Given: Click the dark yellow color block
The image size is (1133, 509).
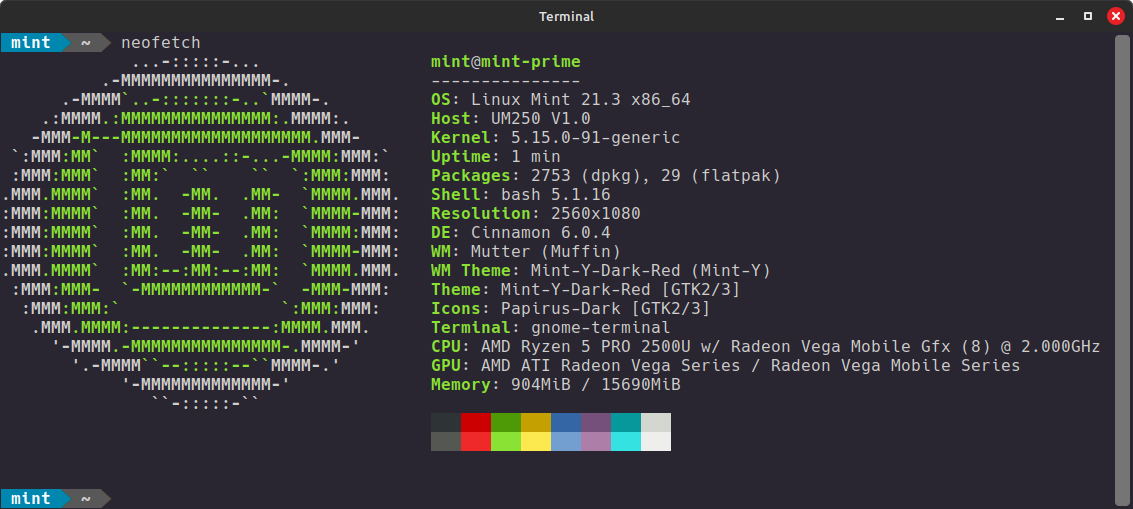Looking at the screenshot, I should [535, 422].
